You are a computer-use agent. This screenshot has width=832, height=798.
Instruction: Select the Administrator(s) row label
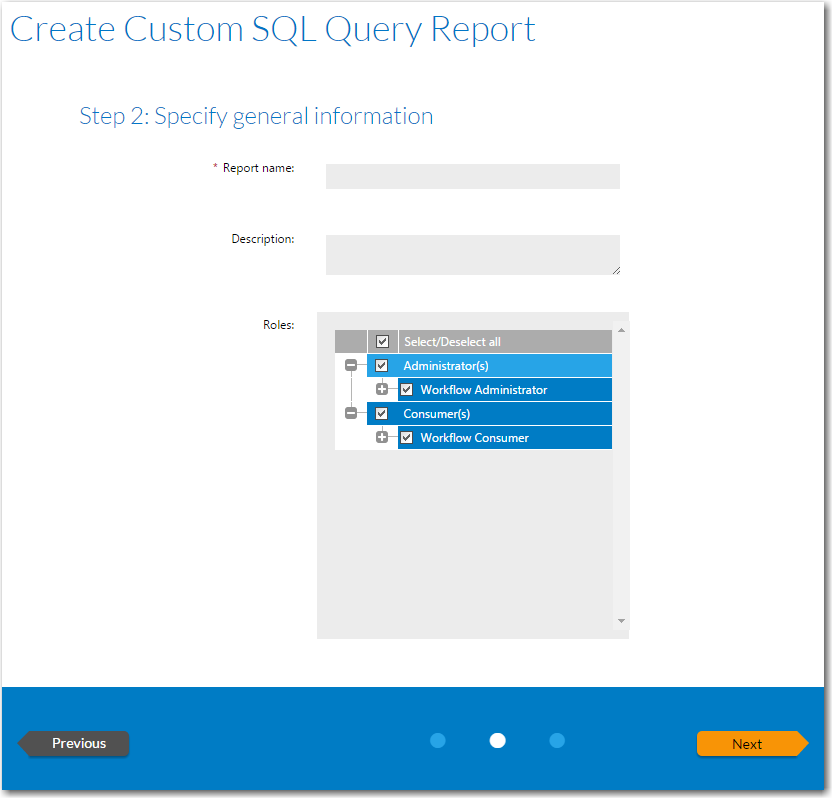(446, 366)
